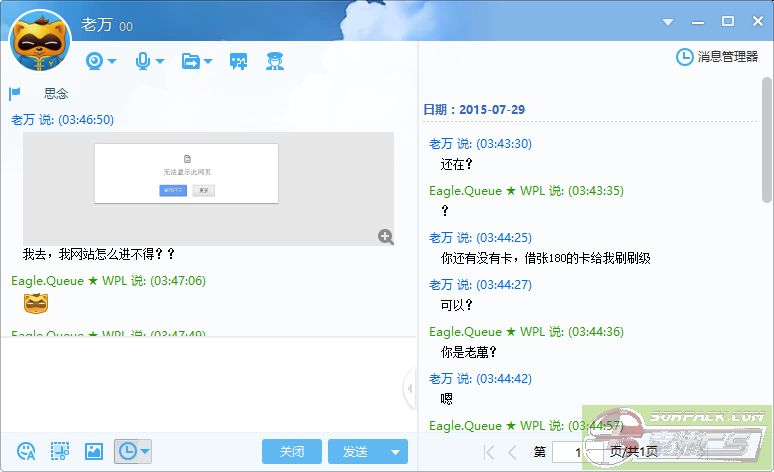Start a voice call with the microphone icon

pyautogui.click(x=143, y=61)
